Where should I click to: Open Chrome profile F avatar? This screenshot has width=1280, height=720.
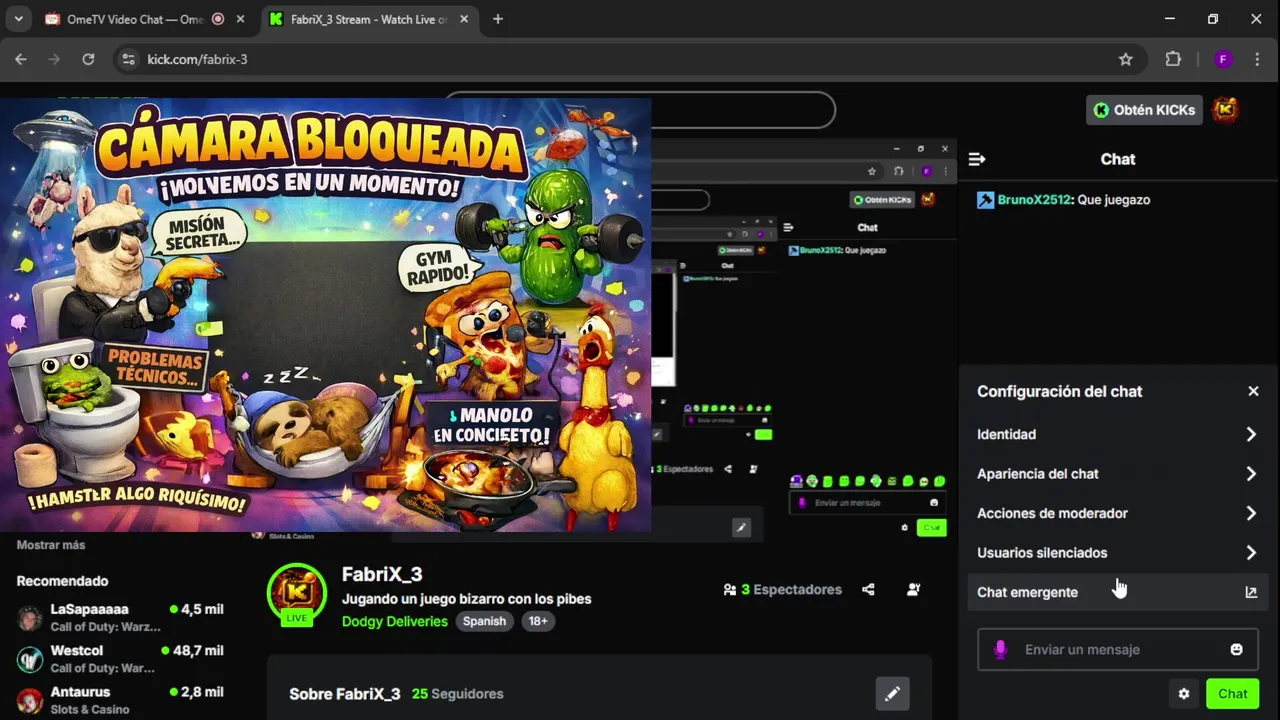(x=1223, y=59)
